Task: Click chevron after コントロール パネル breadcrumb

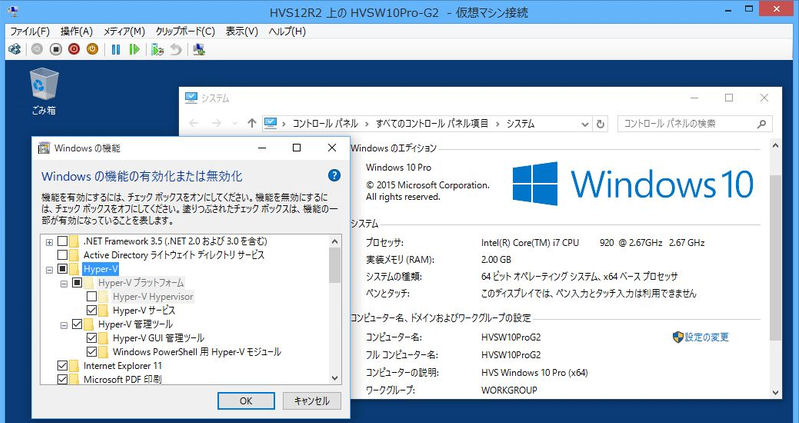Action: [368, 124]
